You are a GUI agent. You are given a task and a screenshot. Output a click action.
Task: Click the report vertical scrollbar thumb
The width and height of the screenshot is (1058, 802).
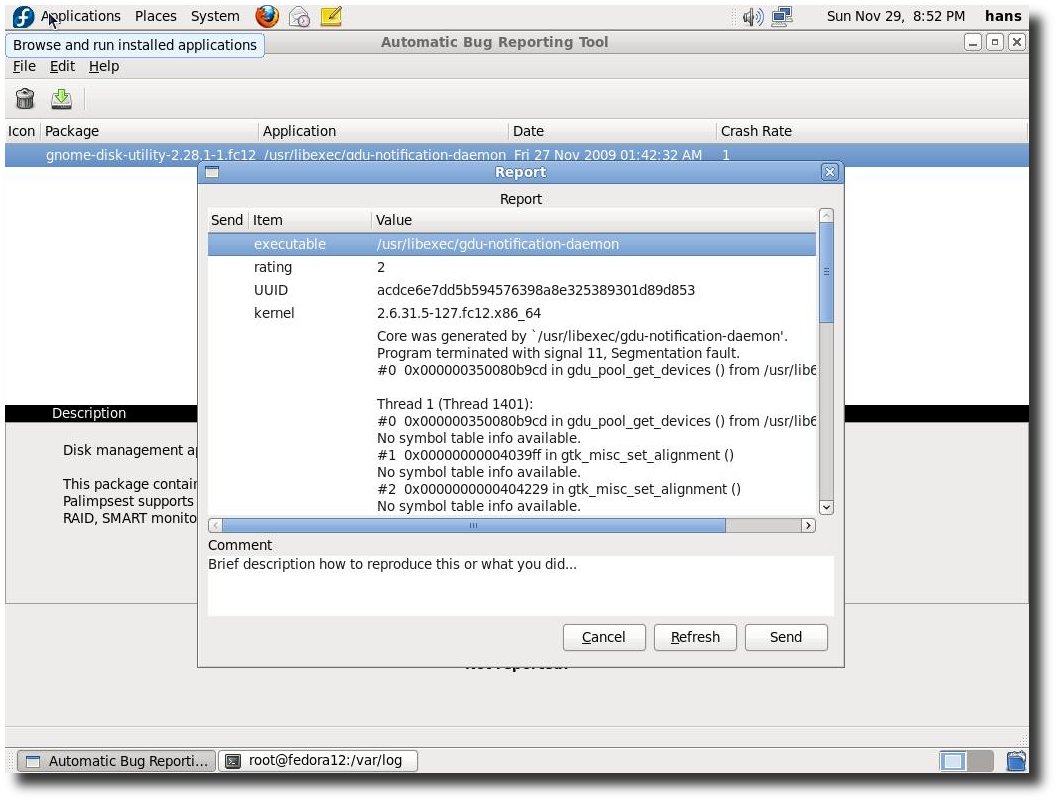tap(827, 273)
